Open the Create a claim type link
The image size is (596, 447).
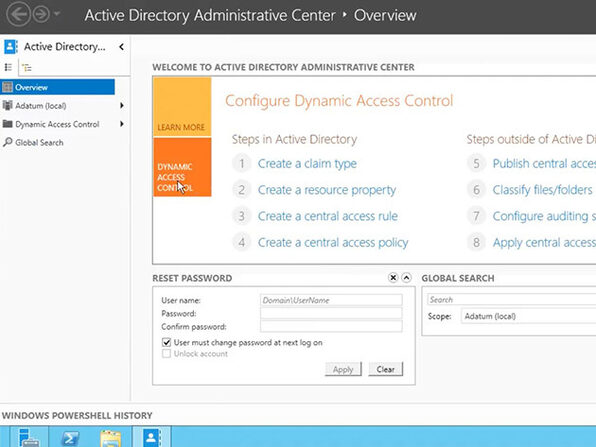pos(307,164)
